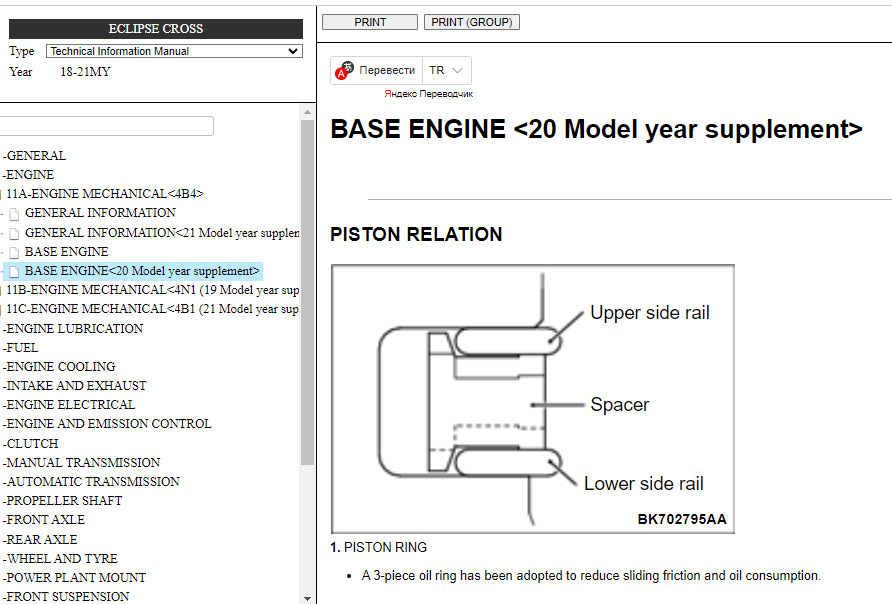Click the Яндекс Переводчик label
The width and height of the screenshot is (892, 604).
point(428,94)
